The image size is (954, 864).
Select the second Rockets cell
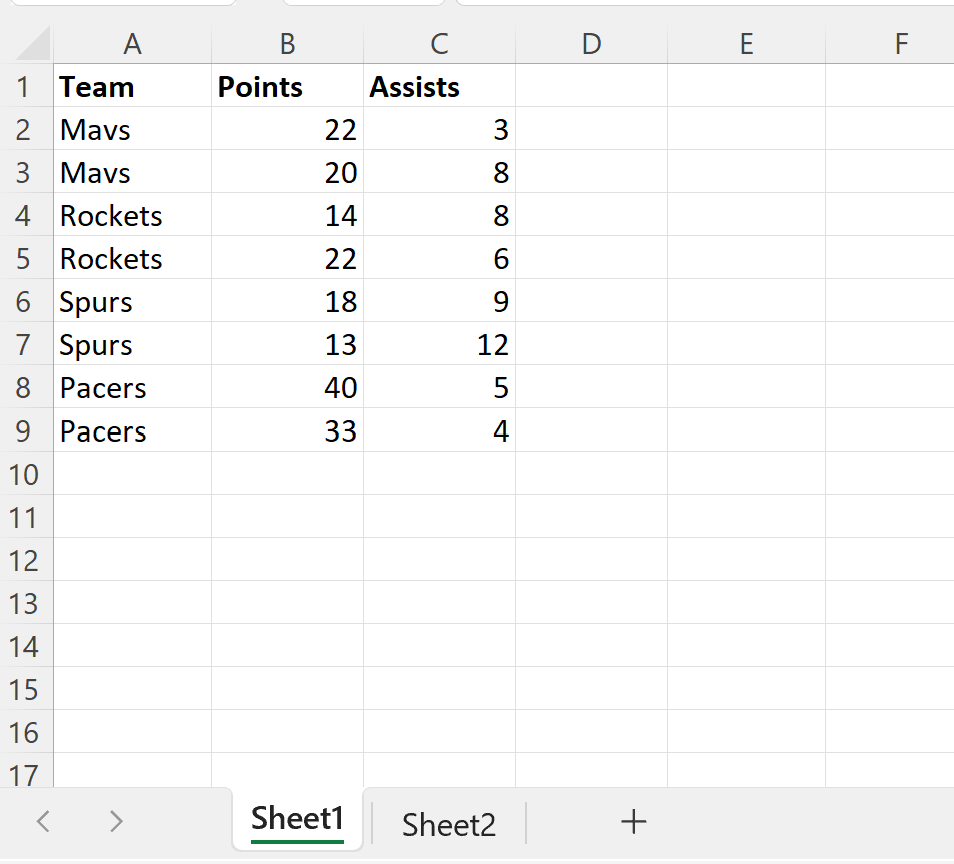click(132, 258)
